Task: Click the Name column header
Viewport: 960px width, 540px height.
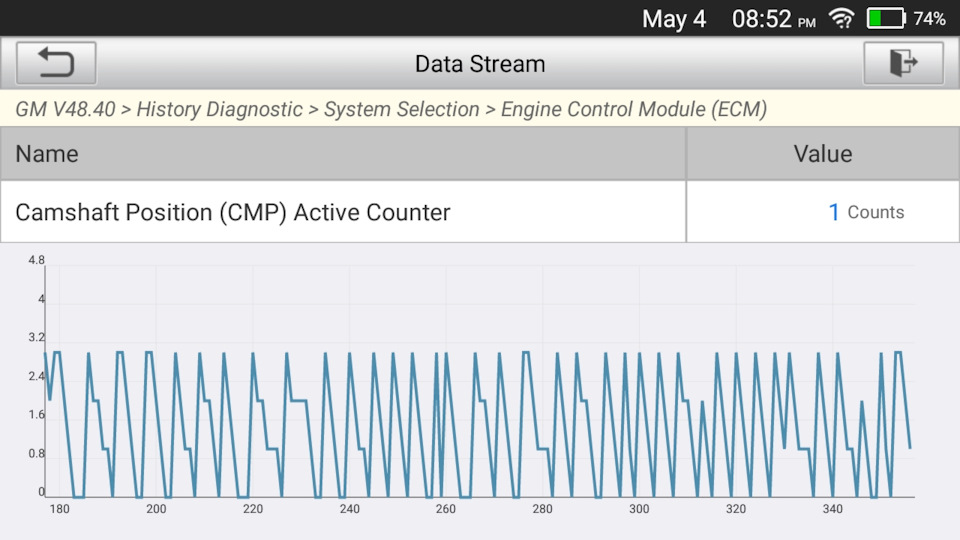Action: 47,154
